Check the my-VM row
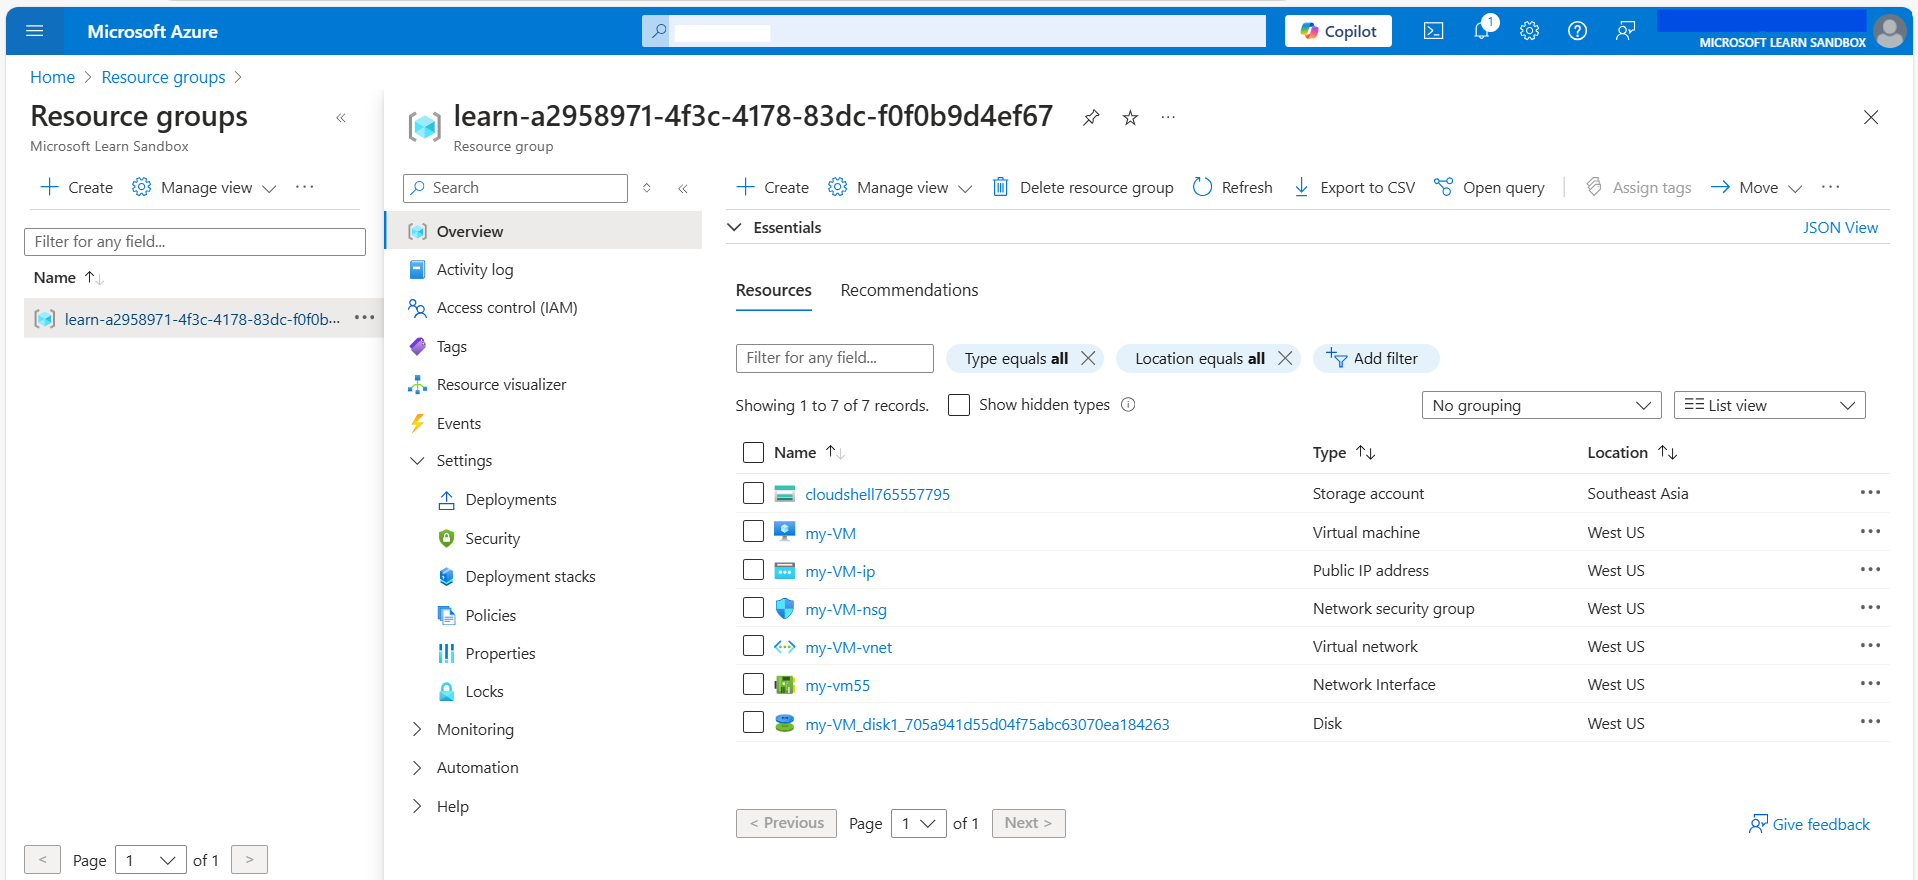The height and width of the screenshot is (880, 1918). point(753,532)
